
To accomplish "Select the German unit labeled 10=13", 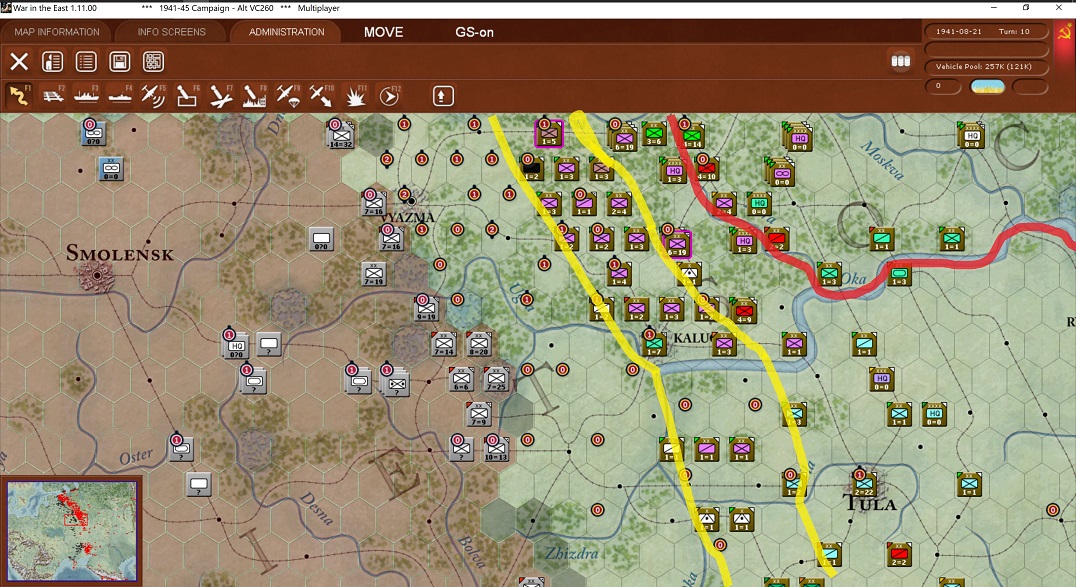I will coord(495,448).
